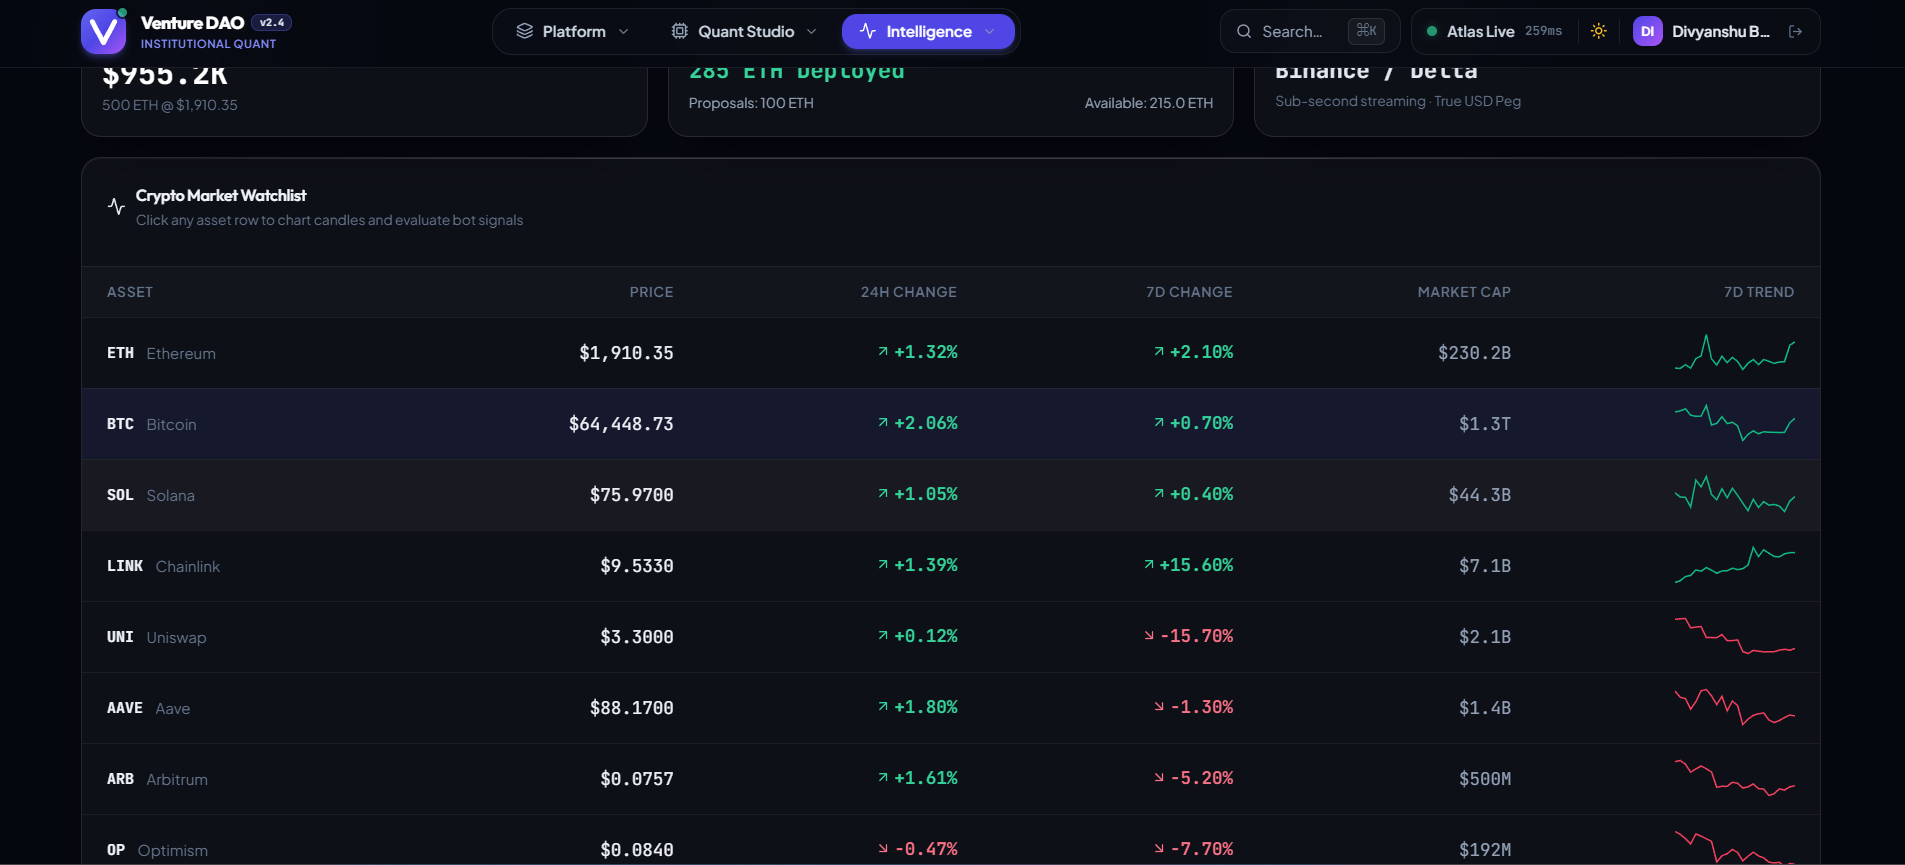Screen dimensions: 1905x865
Task: Click the Solana 7D trend sparkline
Action: click(x=1735, y=494)
